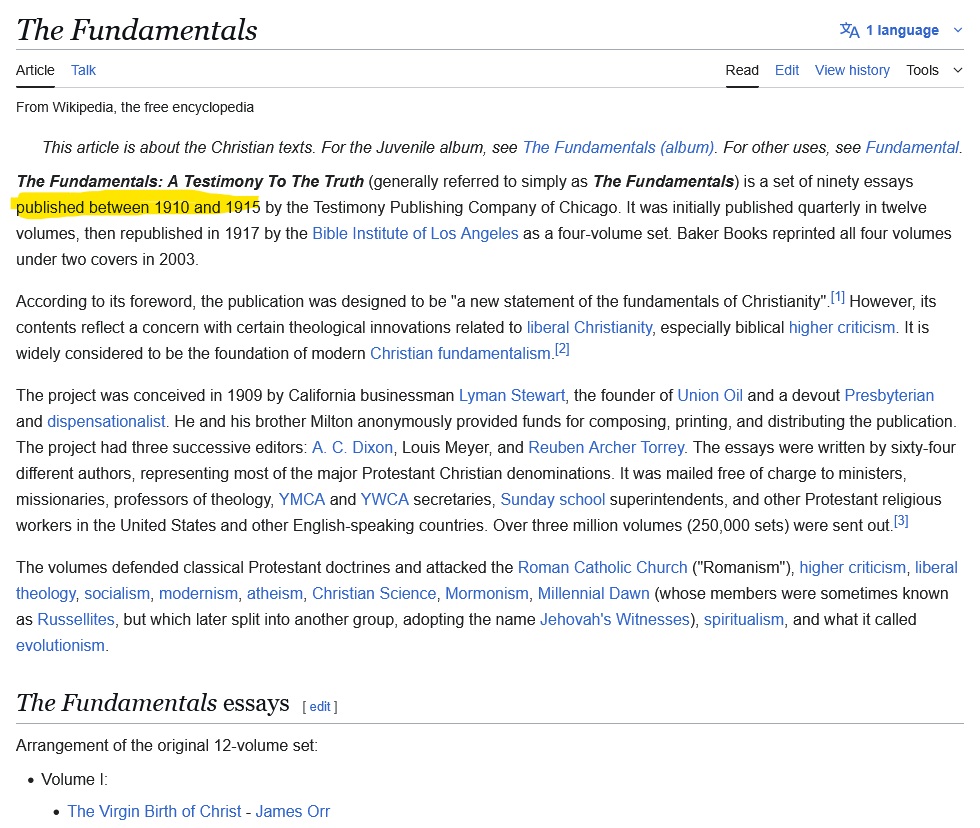Follow the Presbyterian link
Screen dimensions: 980x828
[889, 396]
